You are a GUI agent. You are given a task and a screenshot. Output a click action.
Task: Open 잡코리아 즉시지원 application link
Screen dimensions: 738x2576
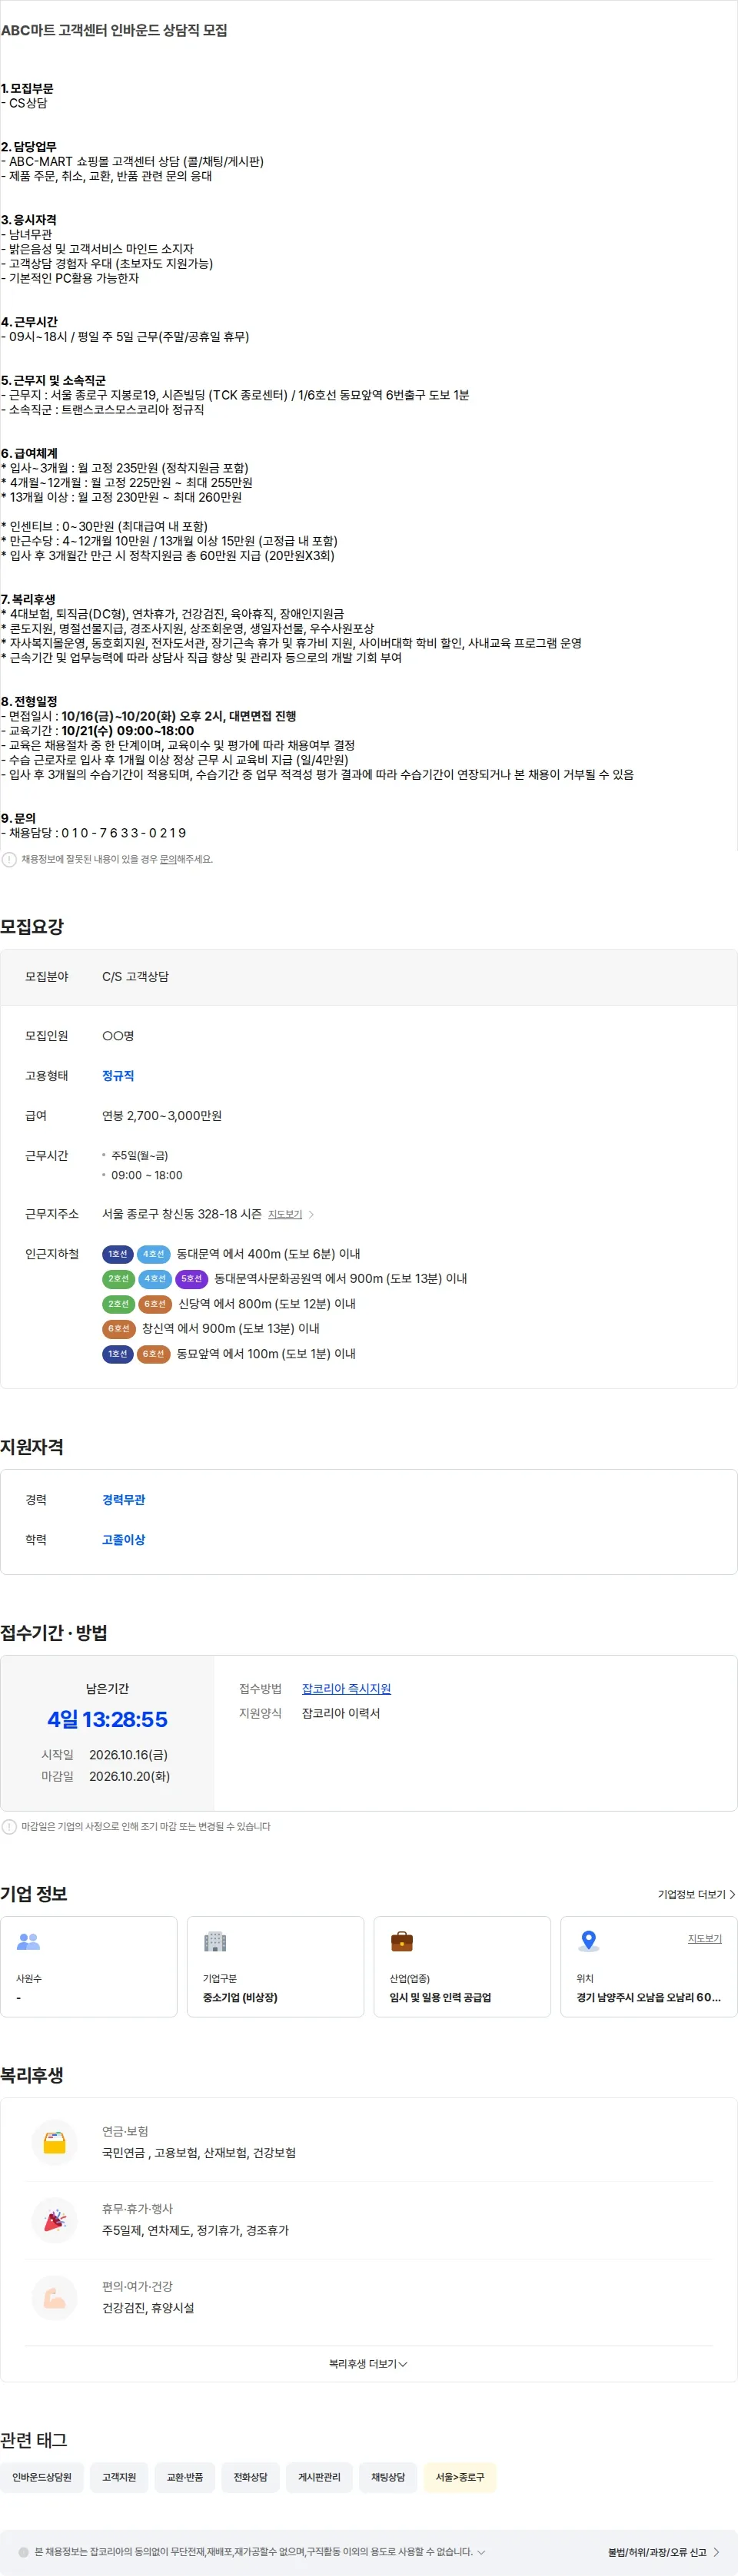pos(346,1688)
